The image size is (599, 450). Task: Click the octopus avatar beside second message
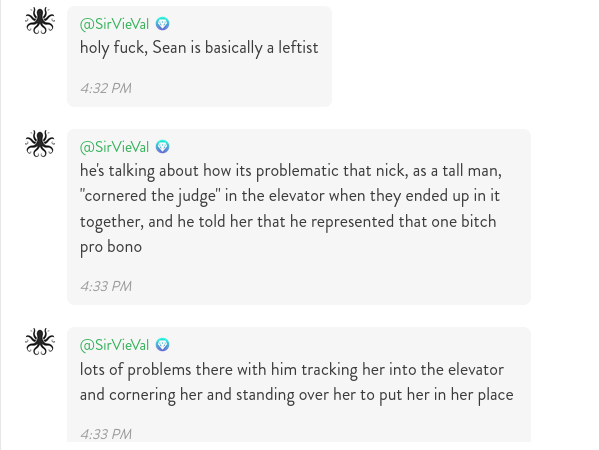pyautogui.click(x=40, y=144)
